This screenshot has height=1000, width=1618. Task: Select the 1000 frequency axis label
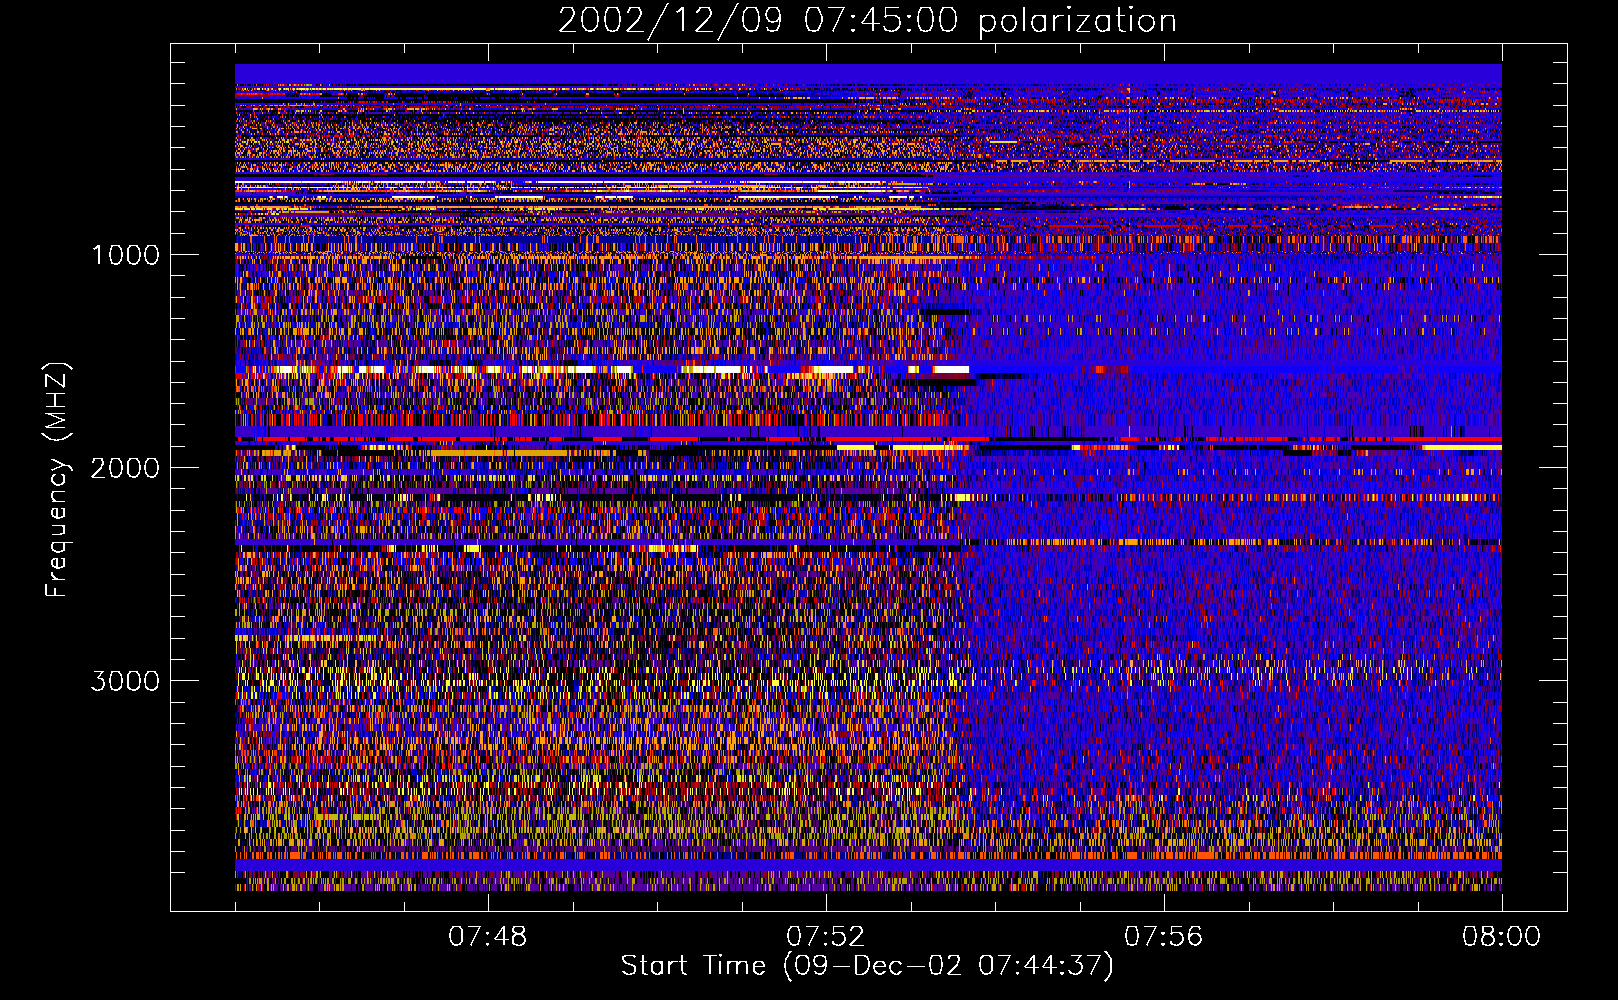pyautogui.click(x=125, y=255)
